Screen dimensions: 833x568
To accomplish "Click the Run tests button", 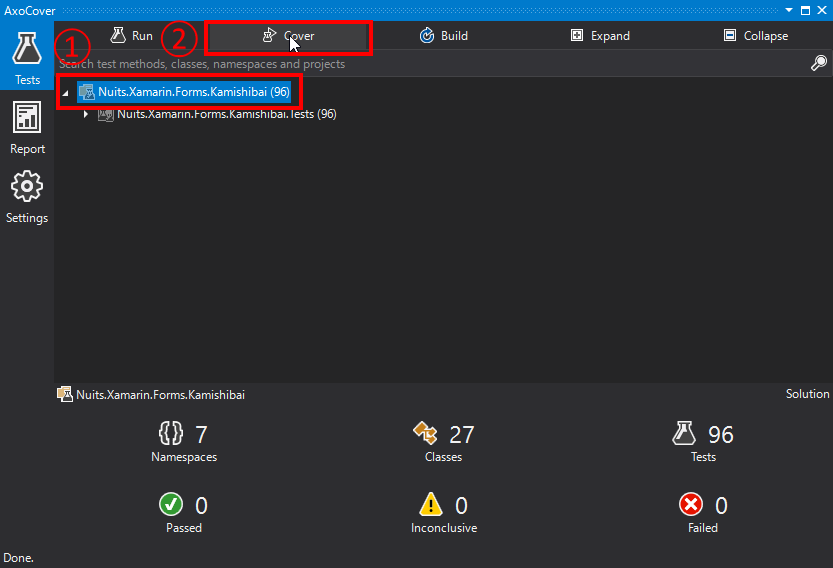I will (131, 36).
